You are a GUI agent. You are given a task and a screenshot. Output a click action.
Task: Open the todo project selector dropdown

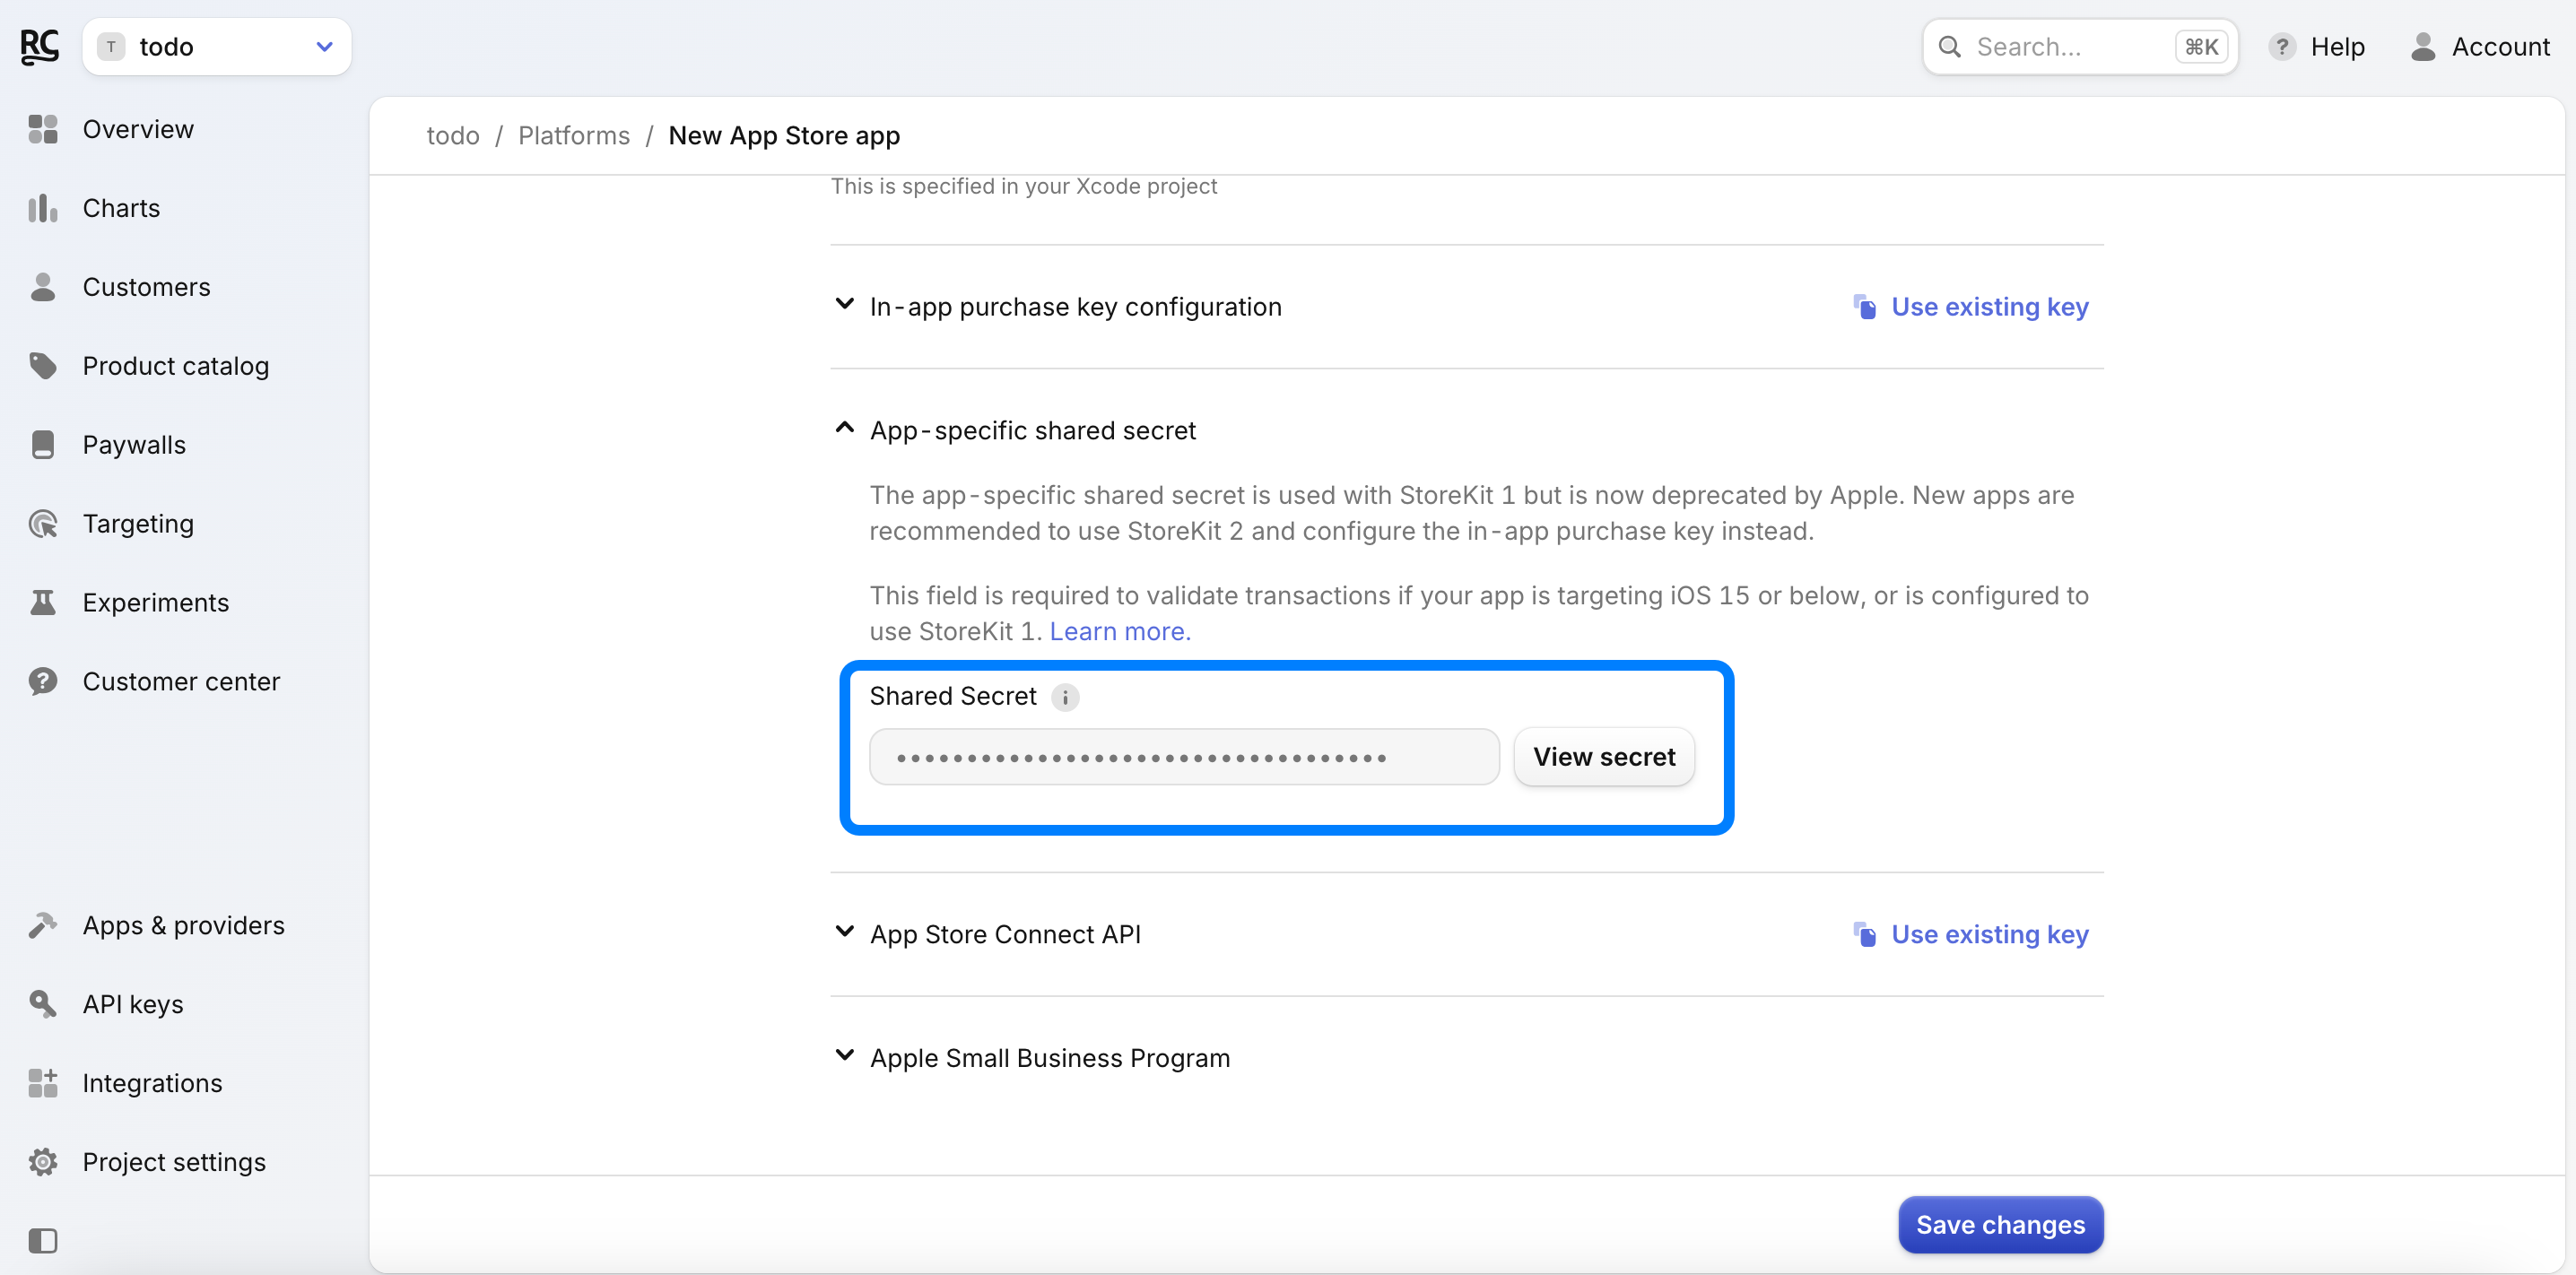tap(216, 46)
